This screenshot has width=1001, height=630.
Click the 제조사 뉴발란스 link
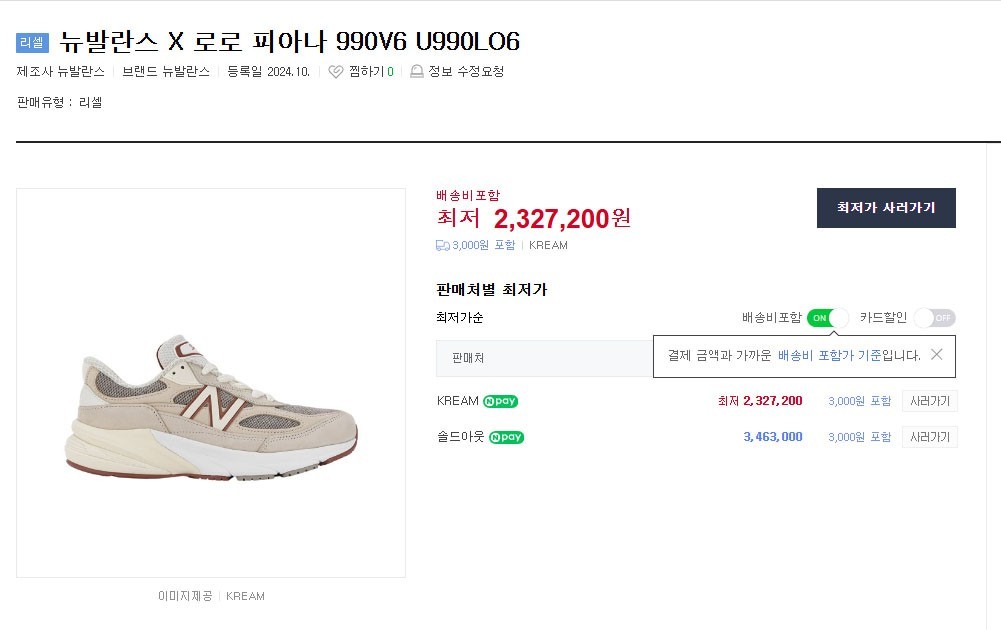click(61, 72)
